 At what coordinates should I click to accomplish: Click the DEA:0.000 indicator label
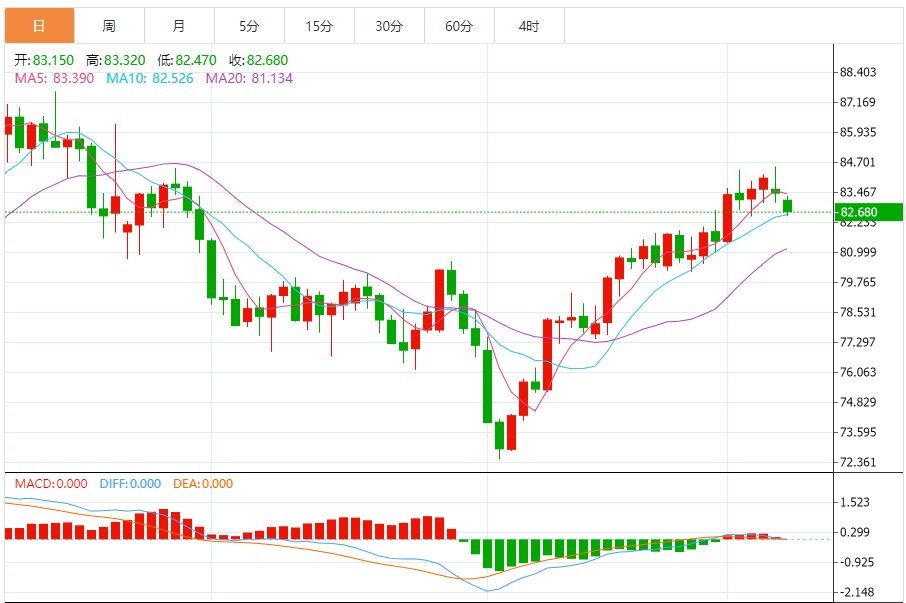click(203, 483)
